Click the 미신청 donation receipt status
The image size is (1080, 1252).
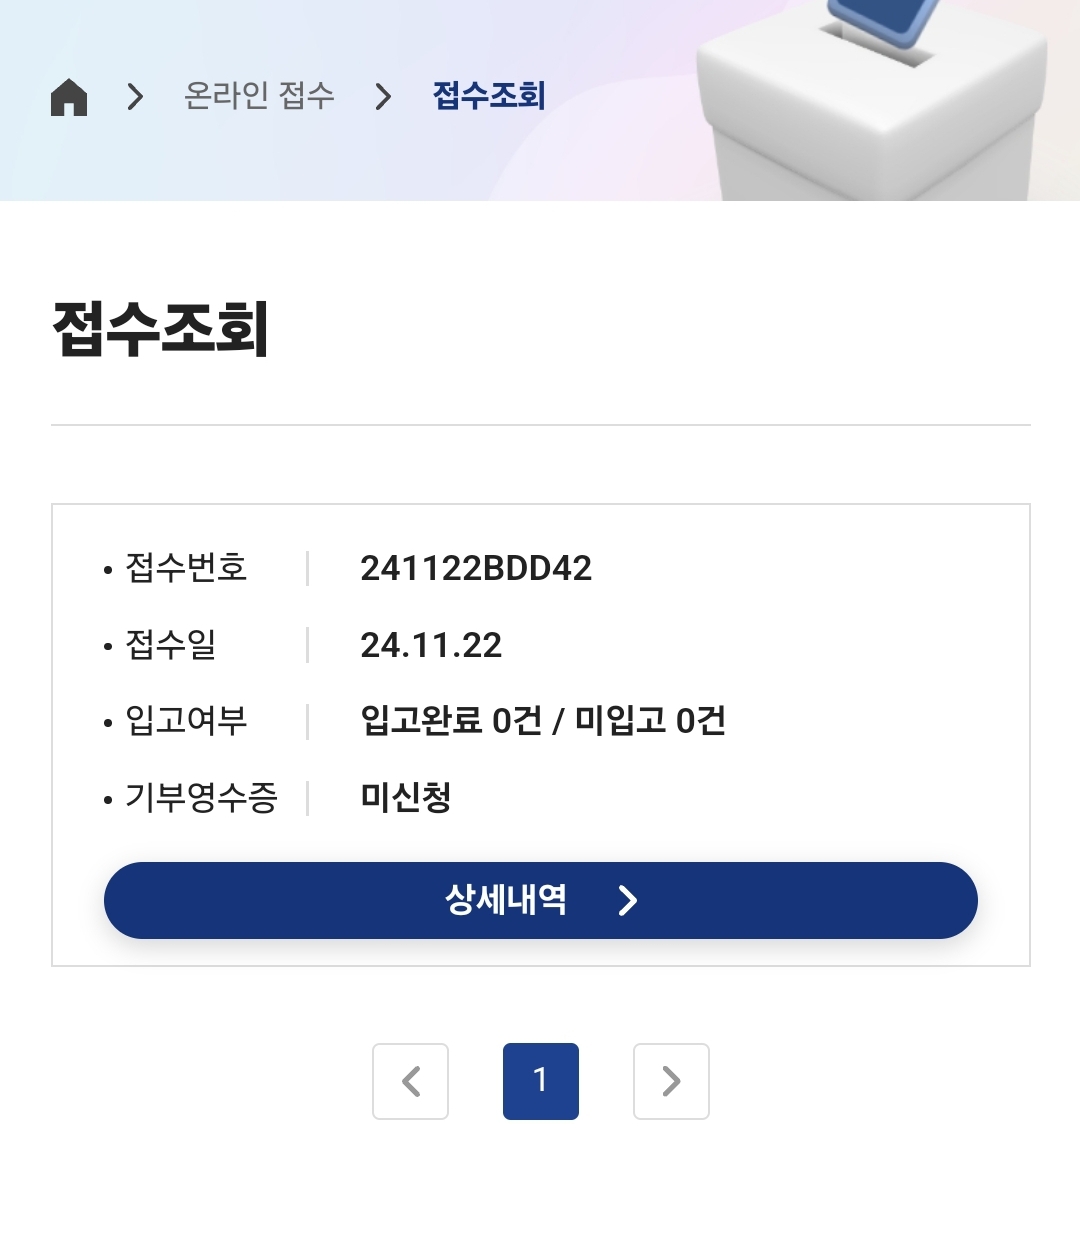point(406,798)
